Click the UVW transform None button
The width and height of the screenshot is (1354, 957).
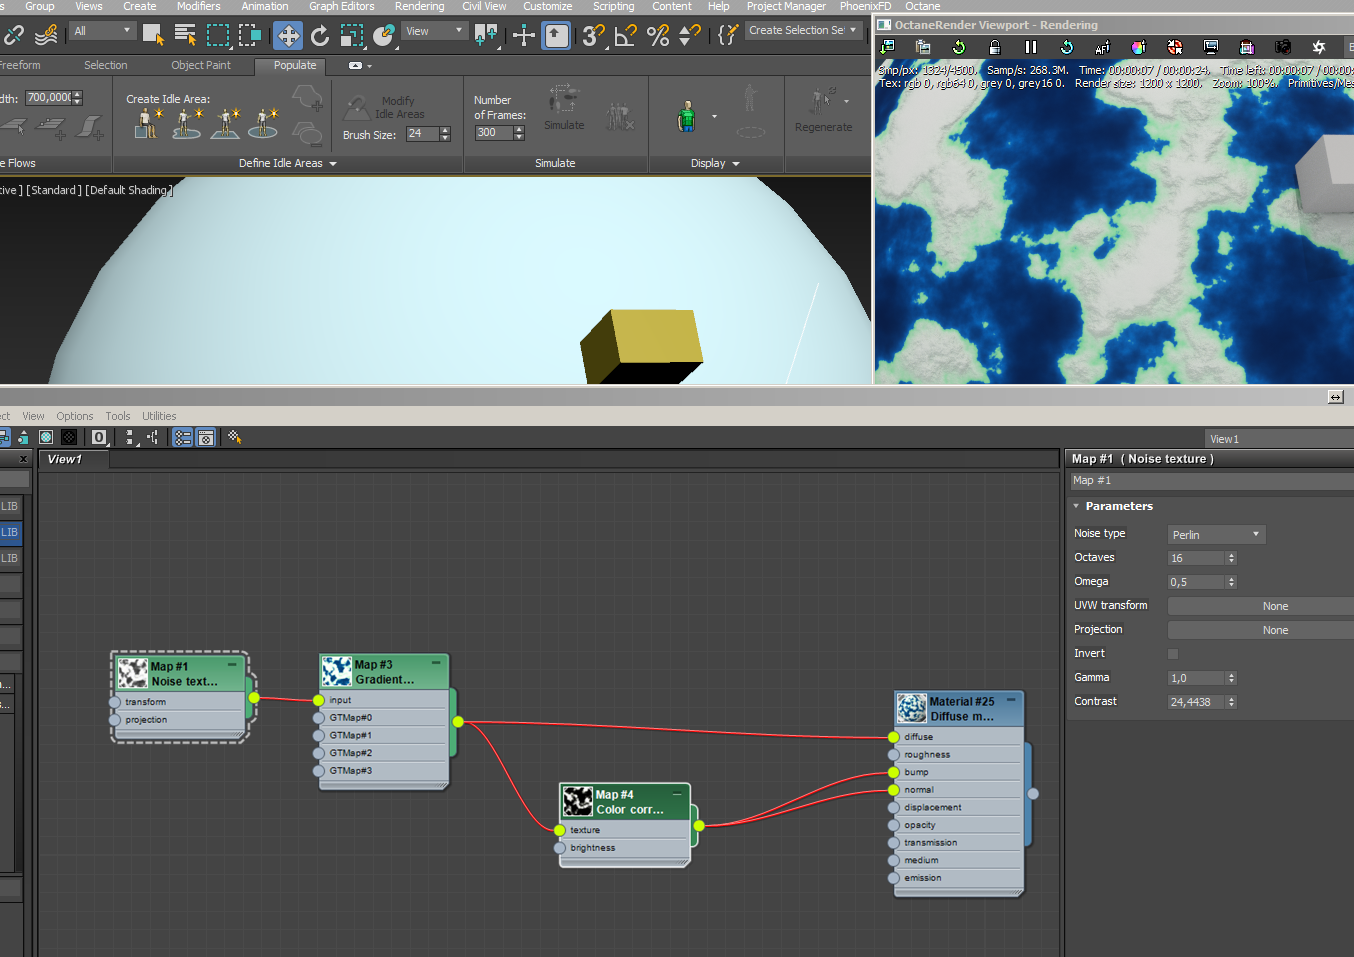(1262, 606)
